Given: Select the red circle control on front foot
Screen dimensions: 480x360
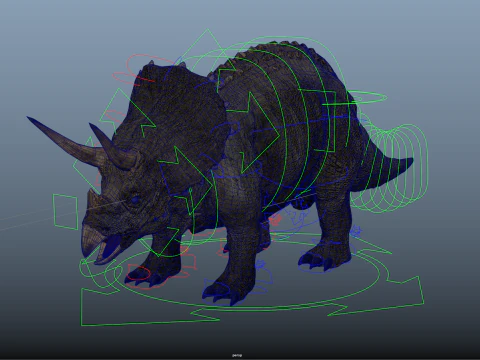Looking at the screenshot, I should point(138,272).
